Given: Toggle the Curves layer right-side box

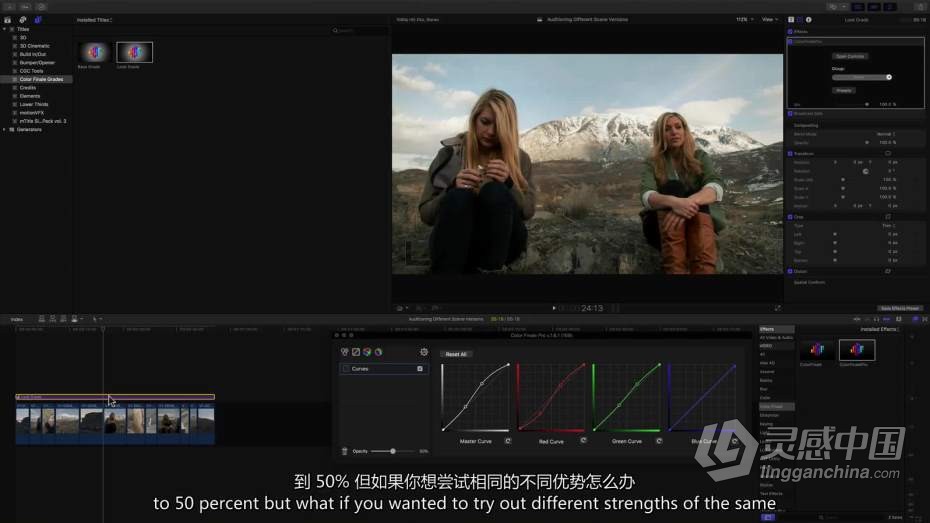Looking at the screenshot, I should pos(420,369).
